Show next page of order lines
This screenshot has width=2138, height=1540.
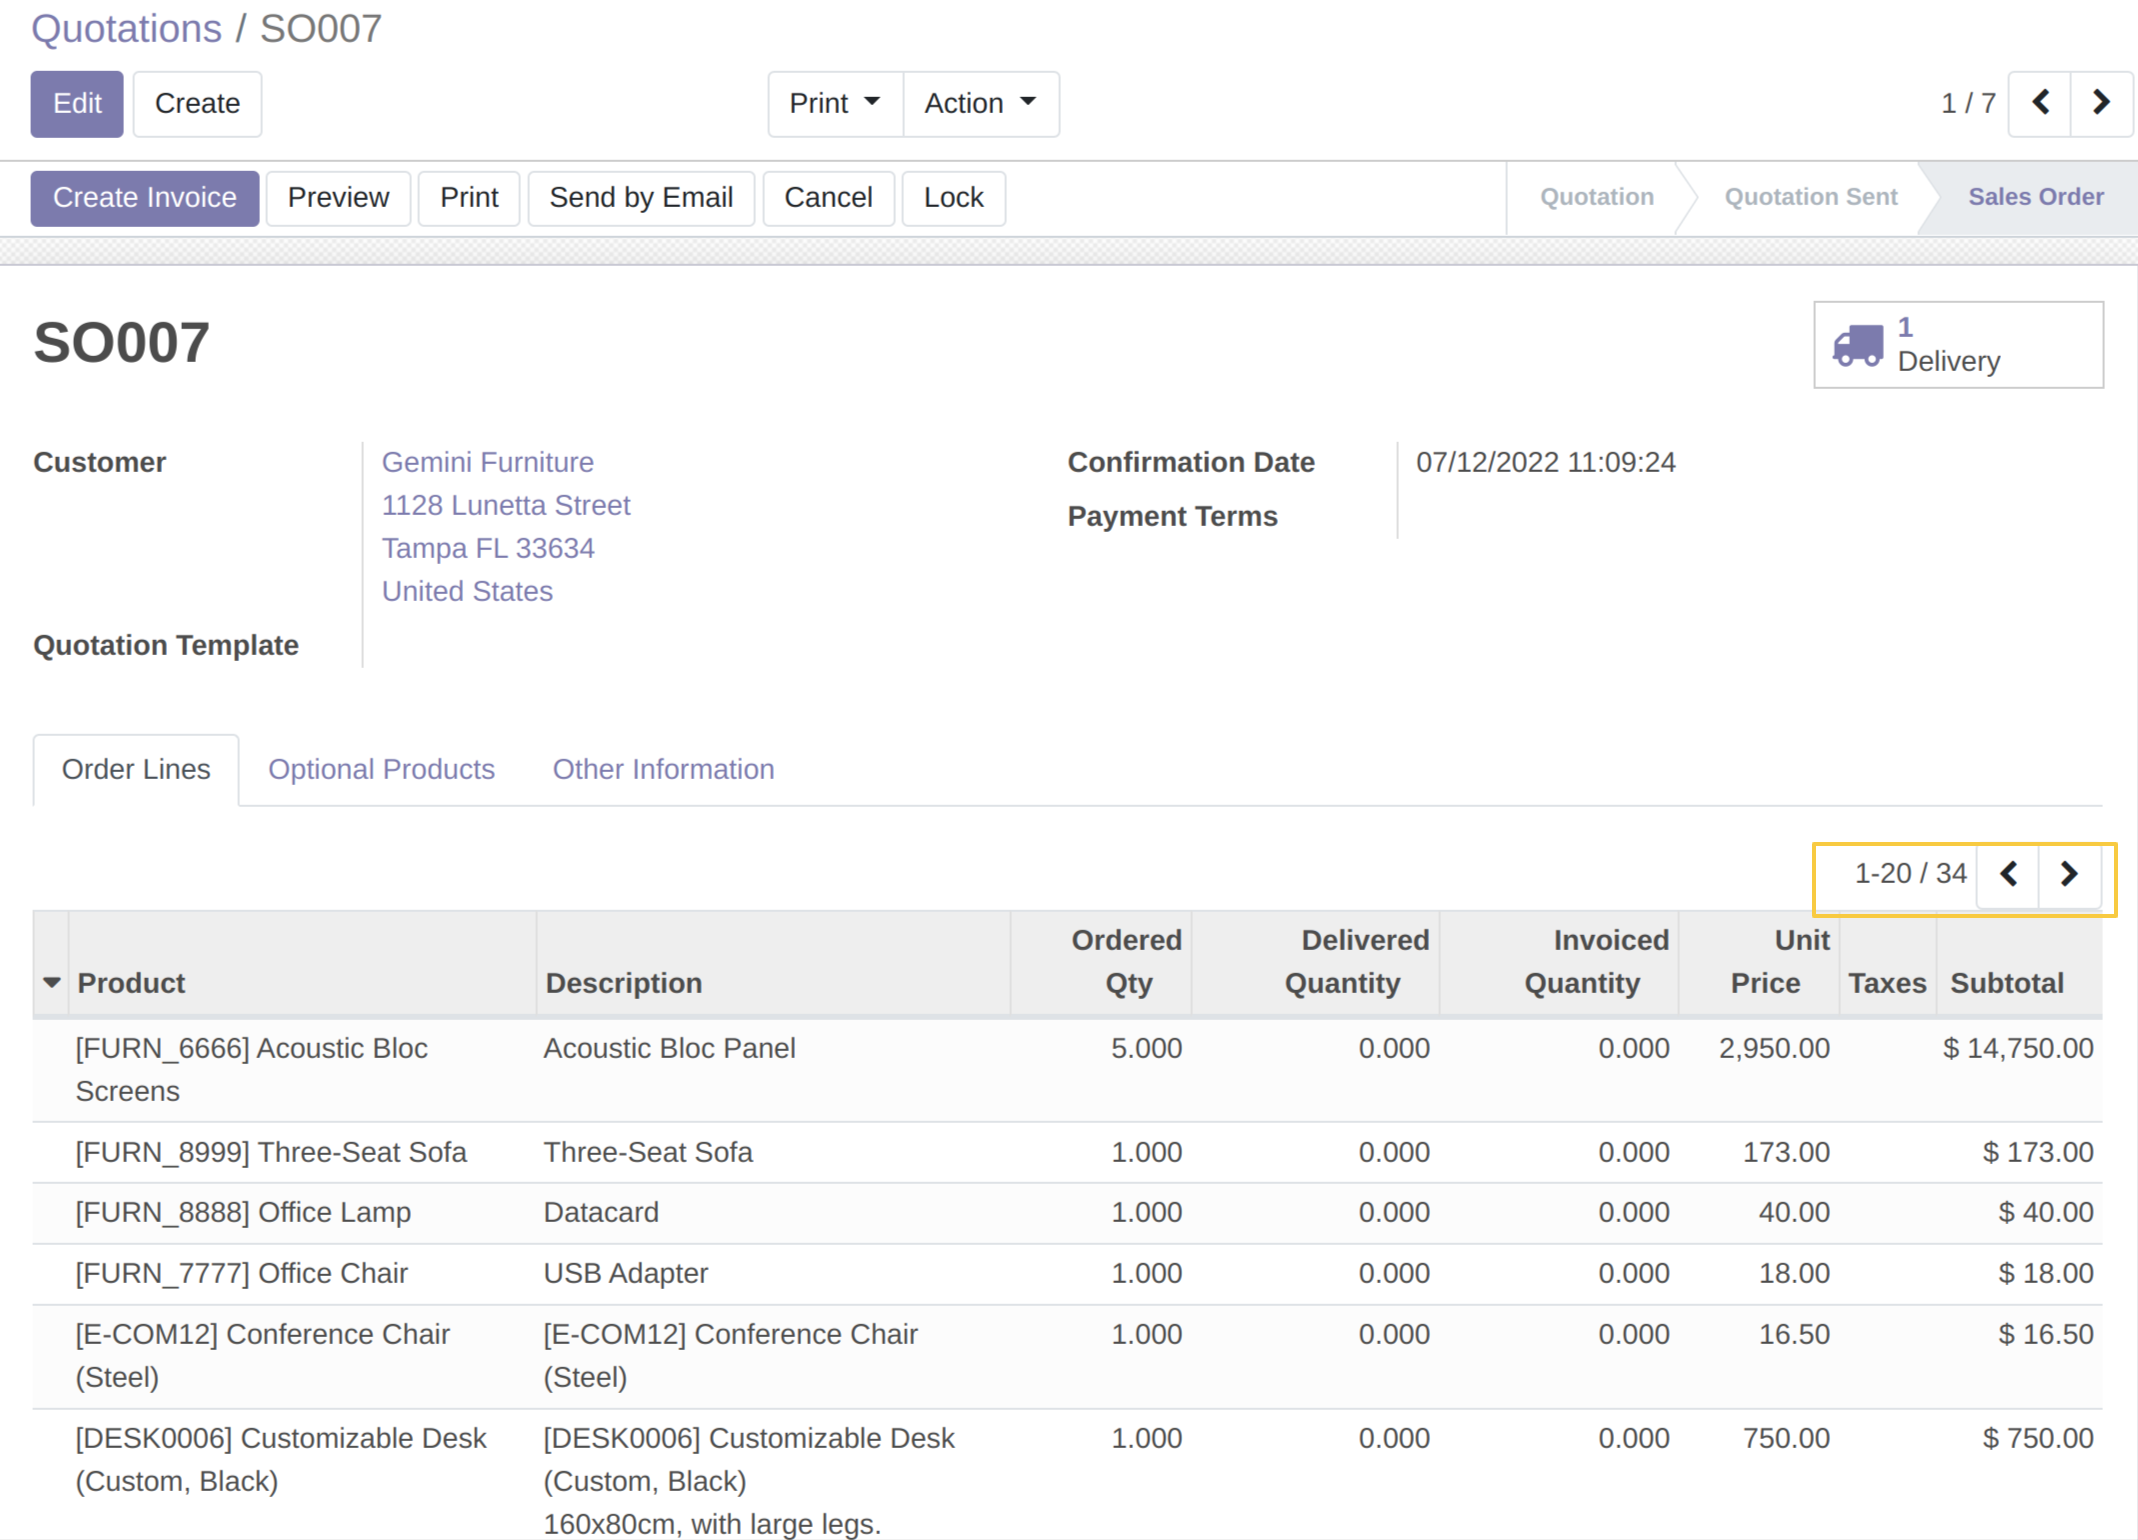[2069, 874]
